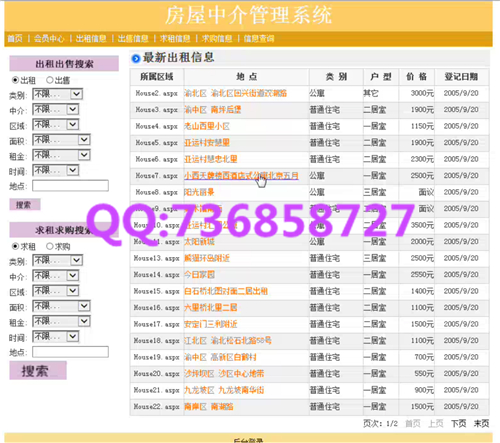Choose the 求购 radio option
The width and height of the screenshot is (500, 443).
point(50,246)
